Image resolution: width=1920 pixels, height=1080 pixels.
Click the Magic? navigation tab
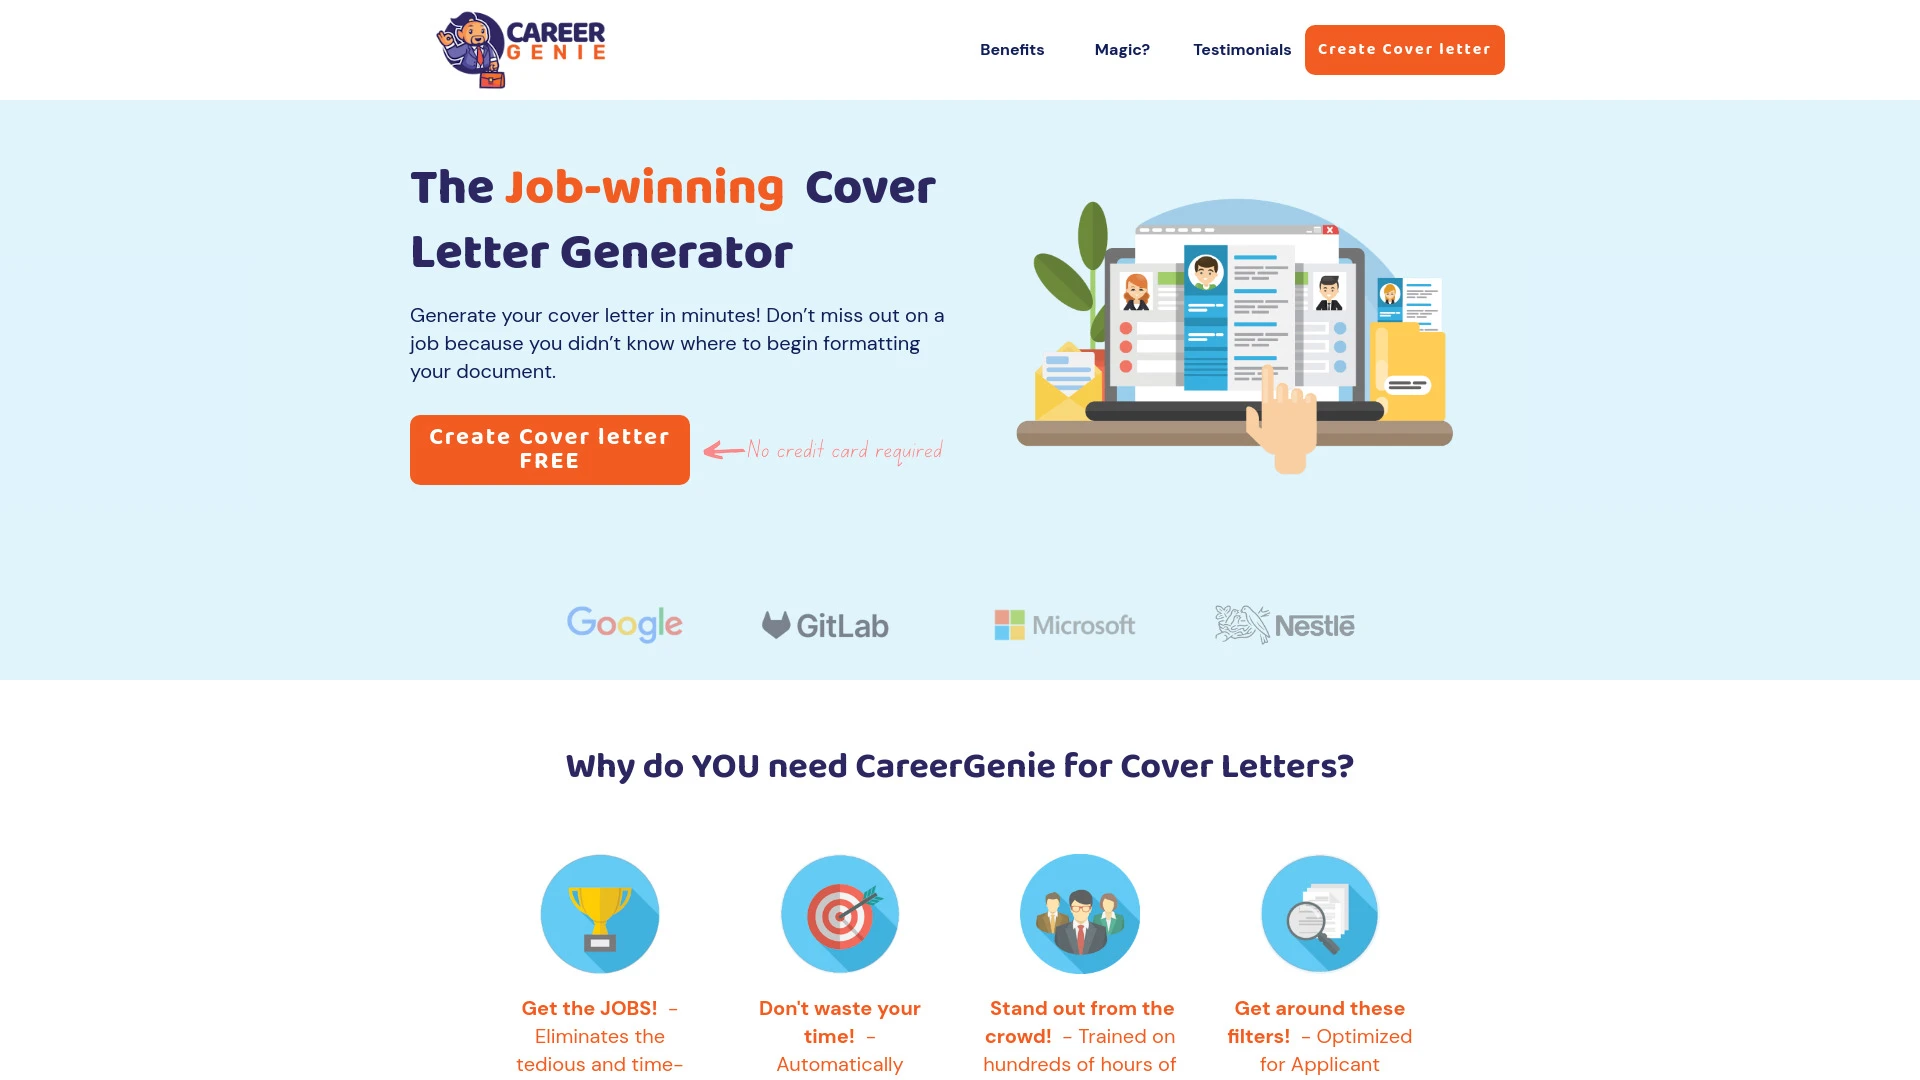coord(1122,49)
